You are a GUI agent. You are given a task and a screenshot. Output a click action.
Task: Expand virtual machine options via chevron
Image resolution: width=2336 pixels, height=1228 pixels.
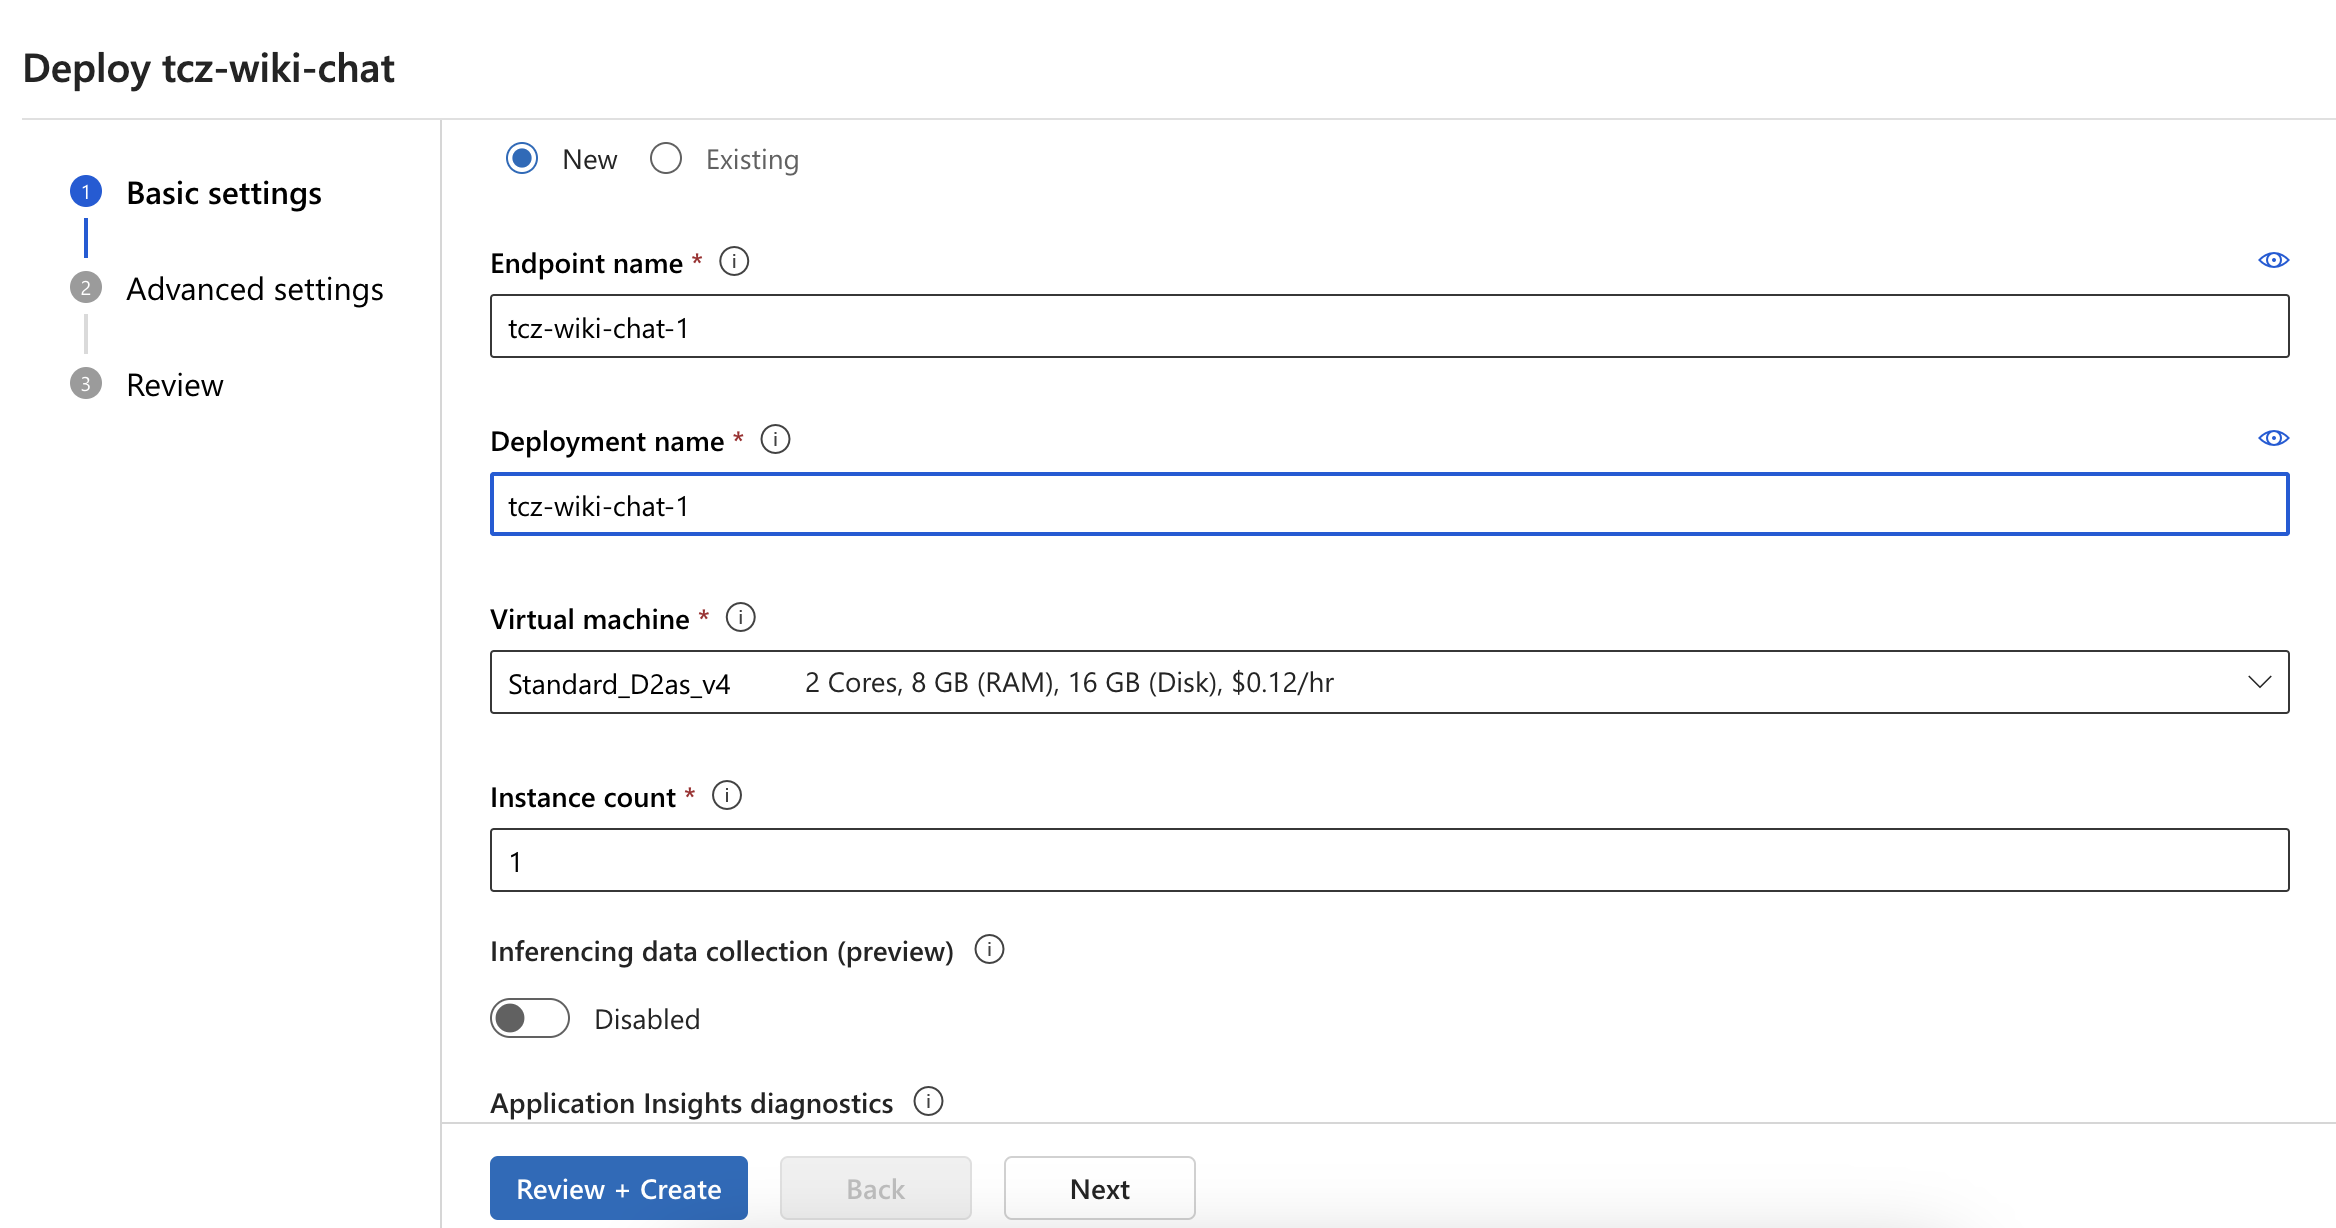pos(2259,682)
